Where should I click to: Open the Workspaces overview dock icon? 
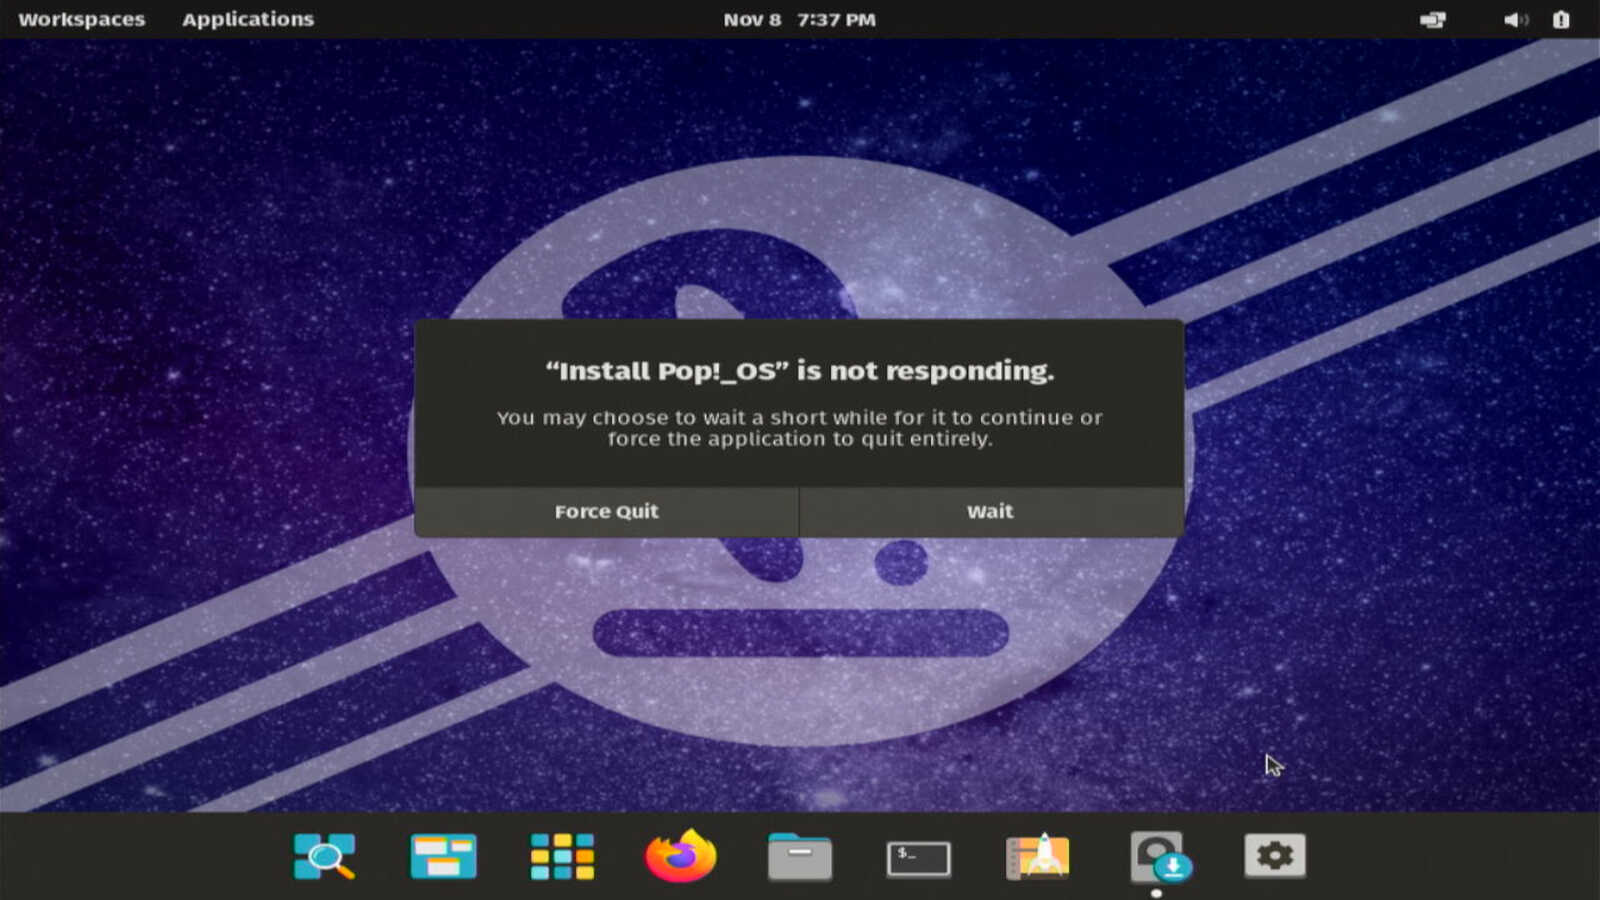click(443, 857)
